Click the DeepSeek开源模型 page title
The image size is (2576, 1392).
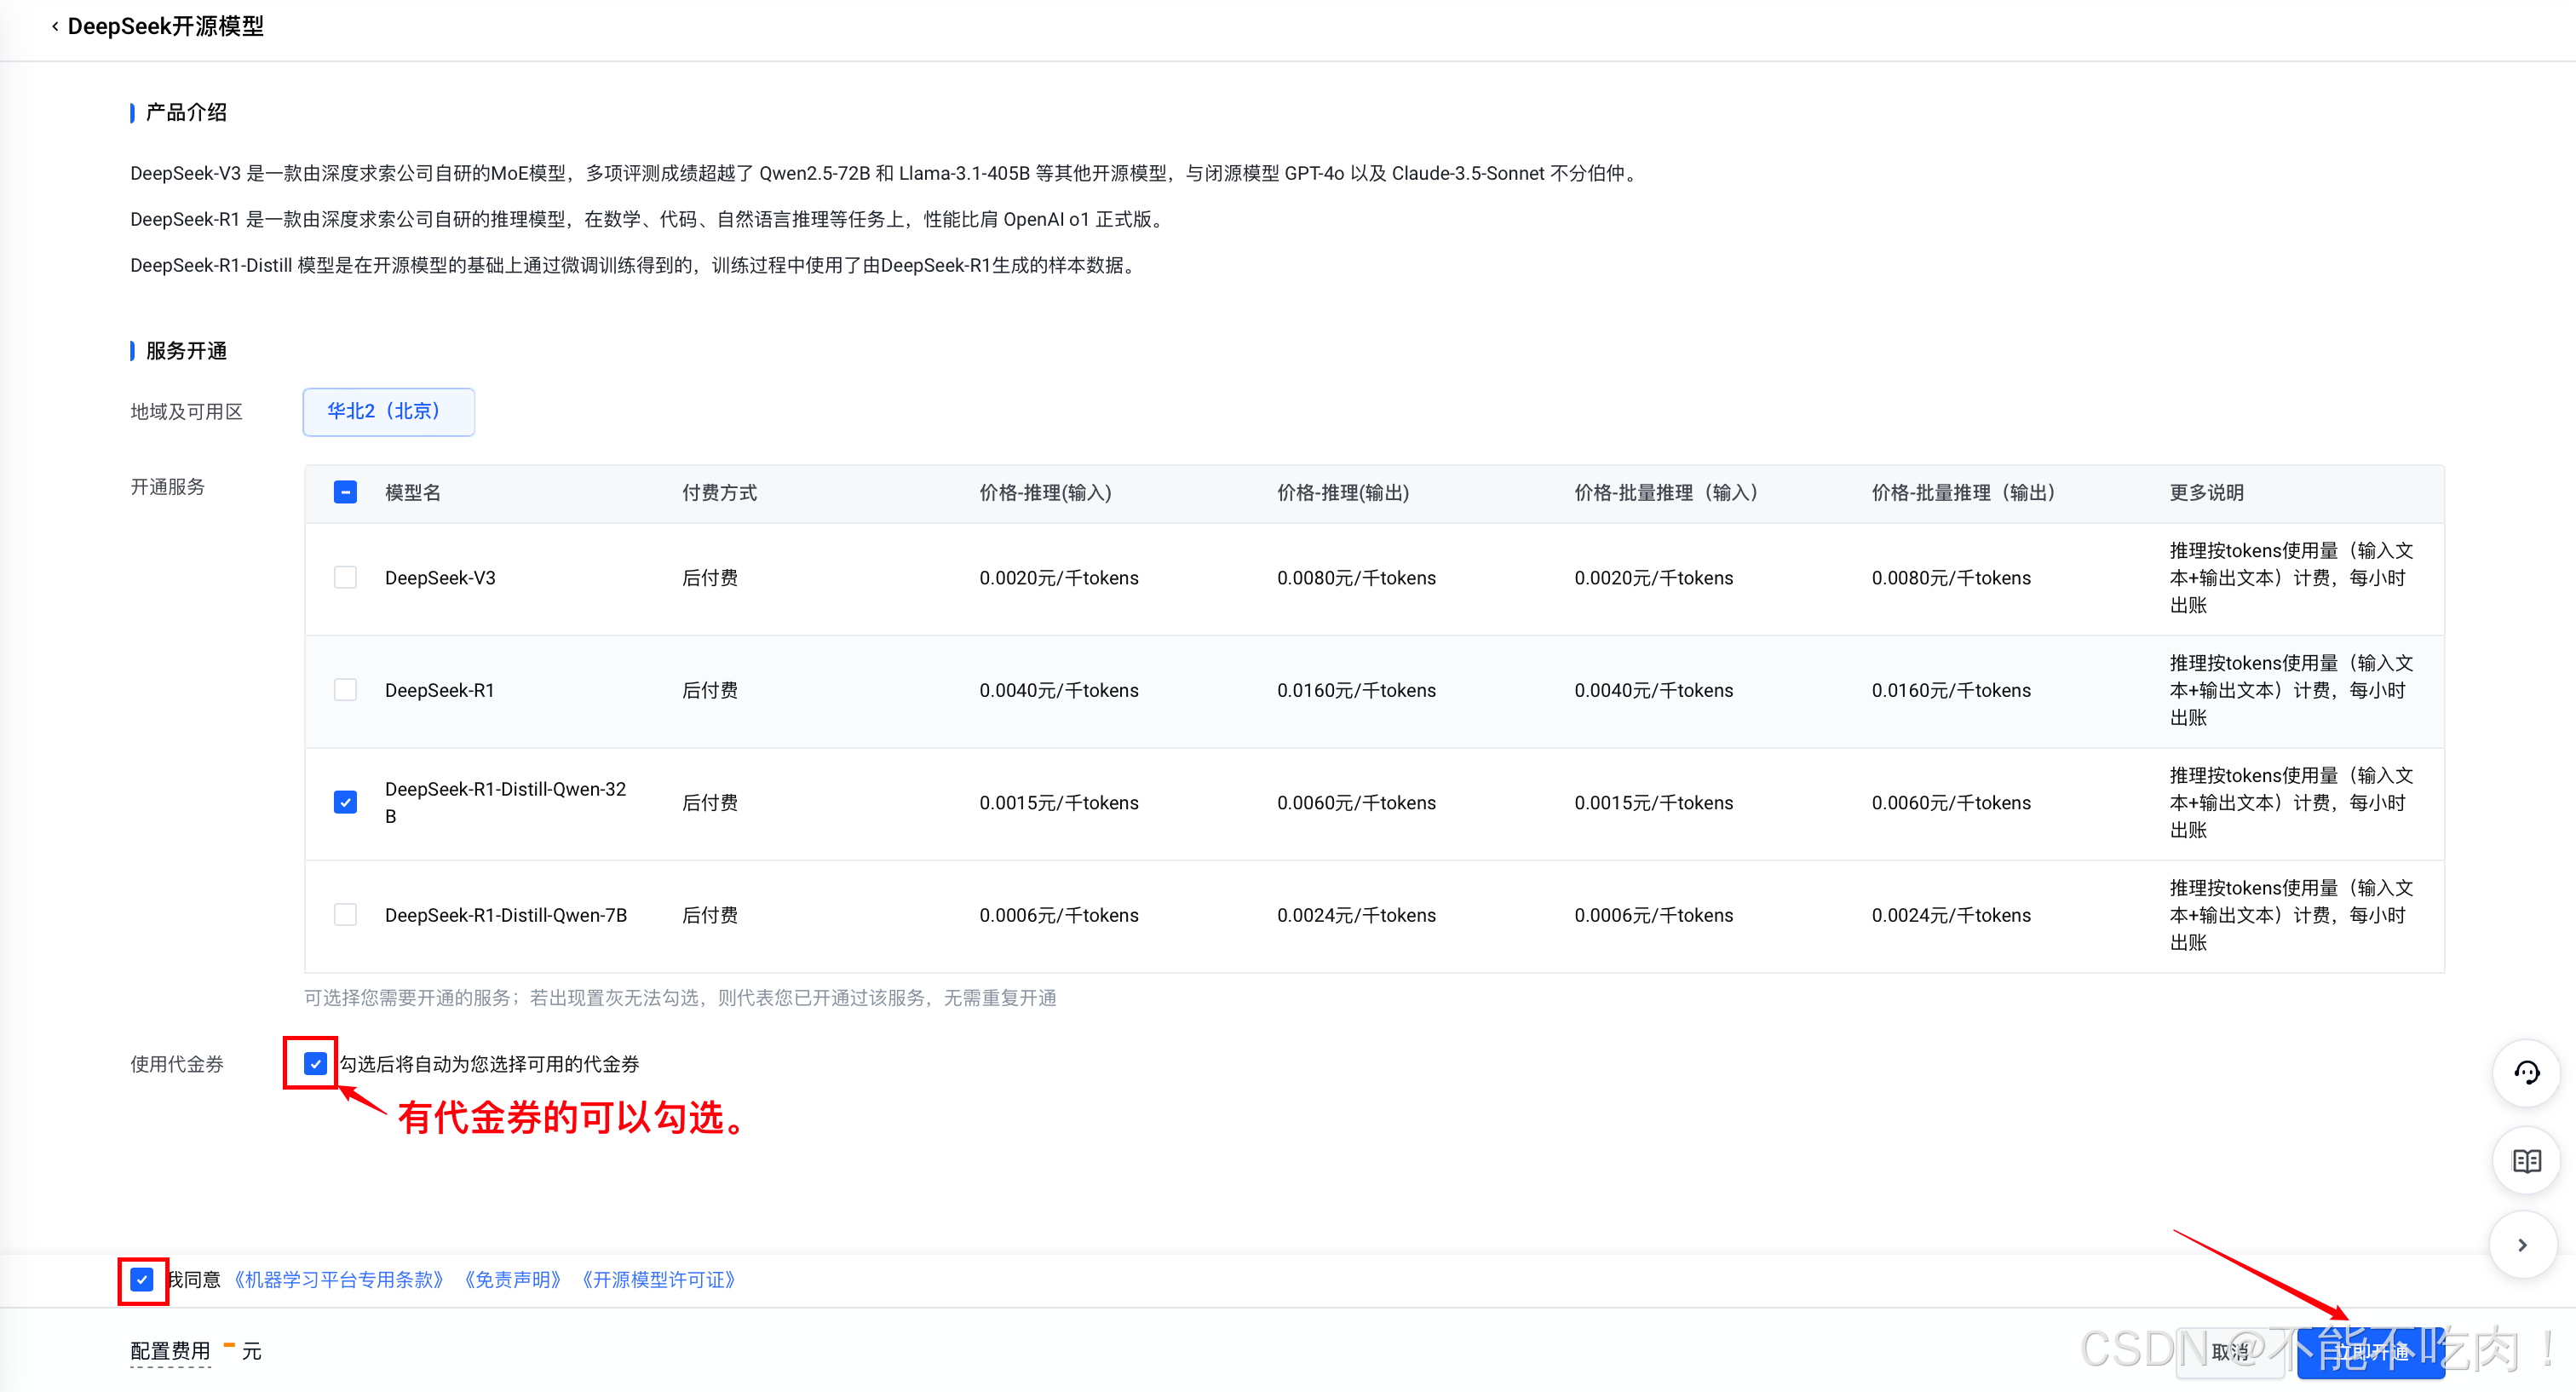pos(166,27)
